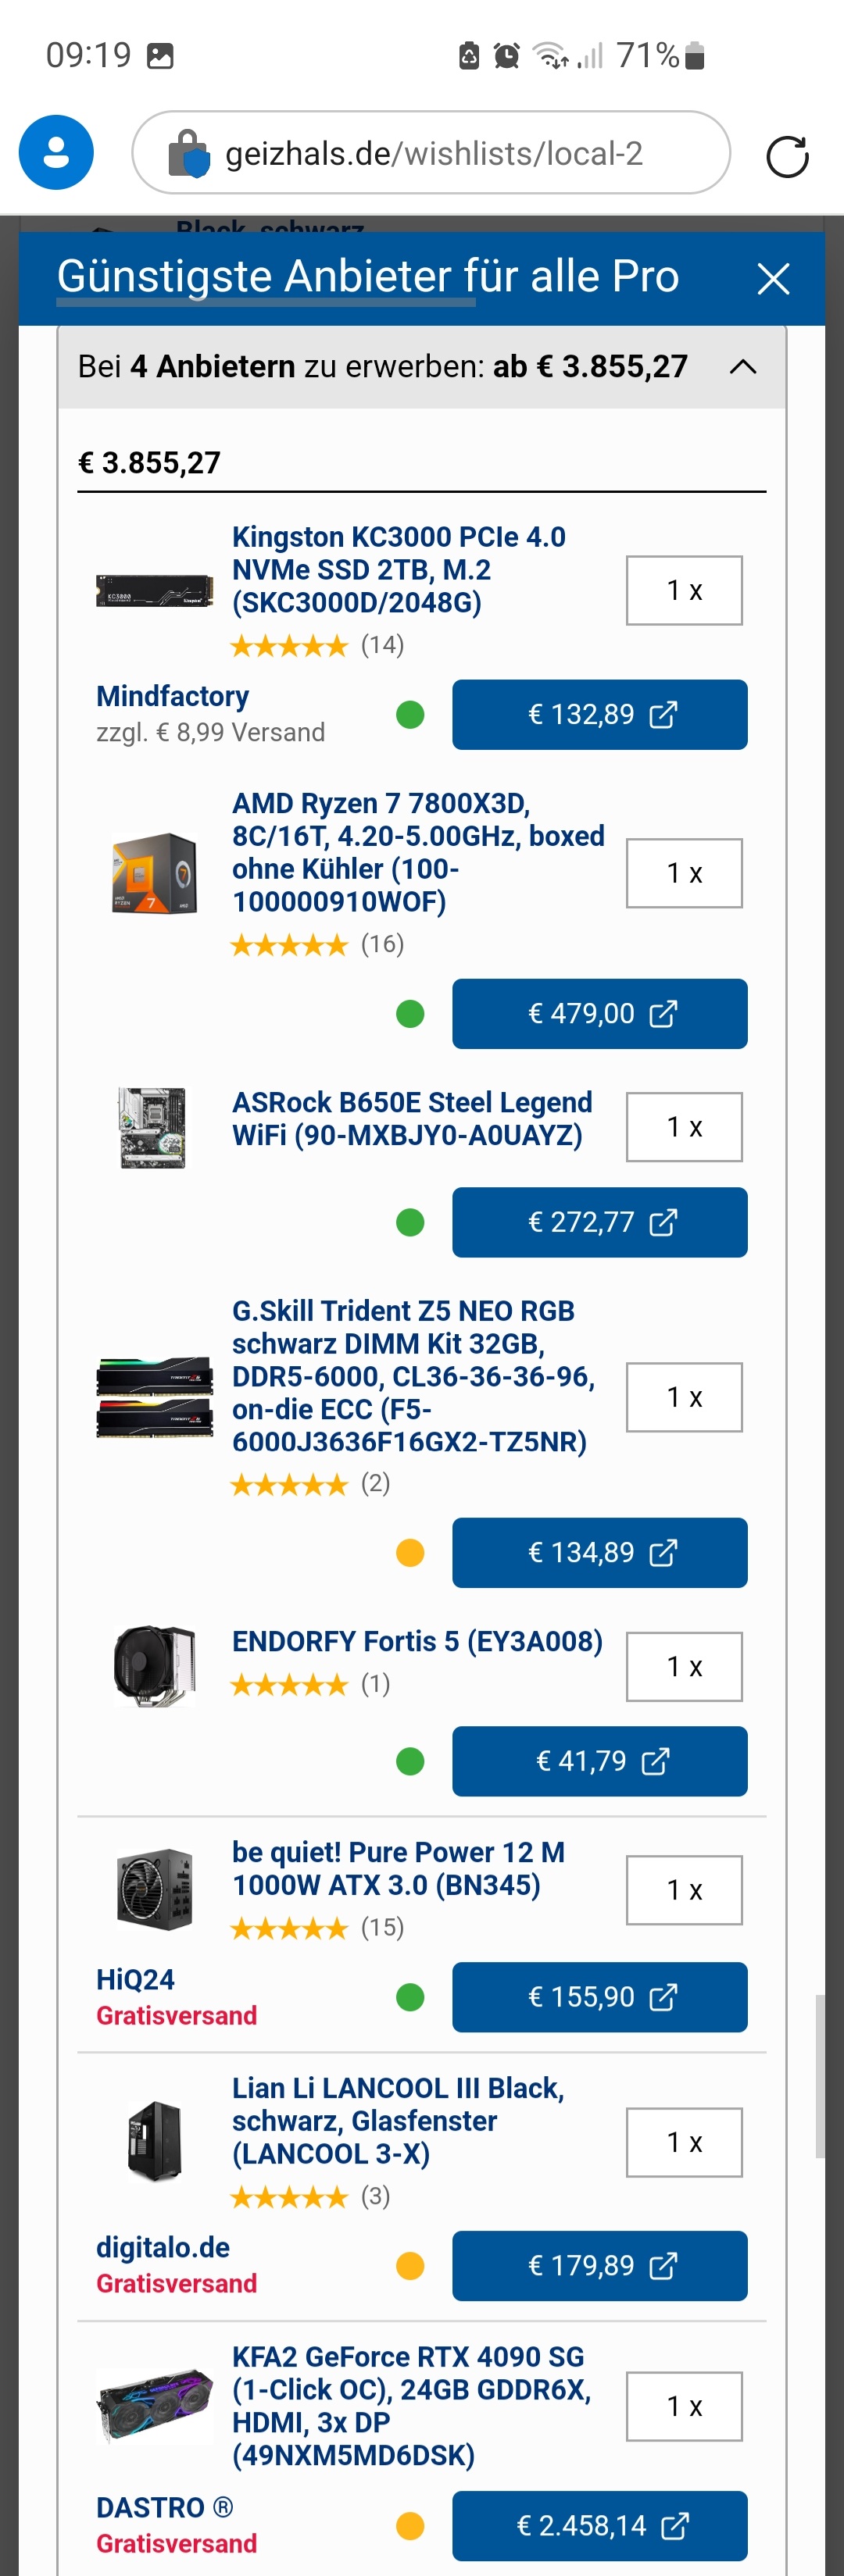Open the digitalo.de shop link
This screenshot has width=844, height=2576.
pos(163,2247)
